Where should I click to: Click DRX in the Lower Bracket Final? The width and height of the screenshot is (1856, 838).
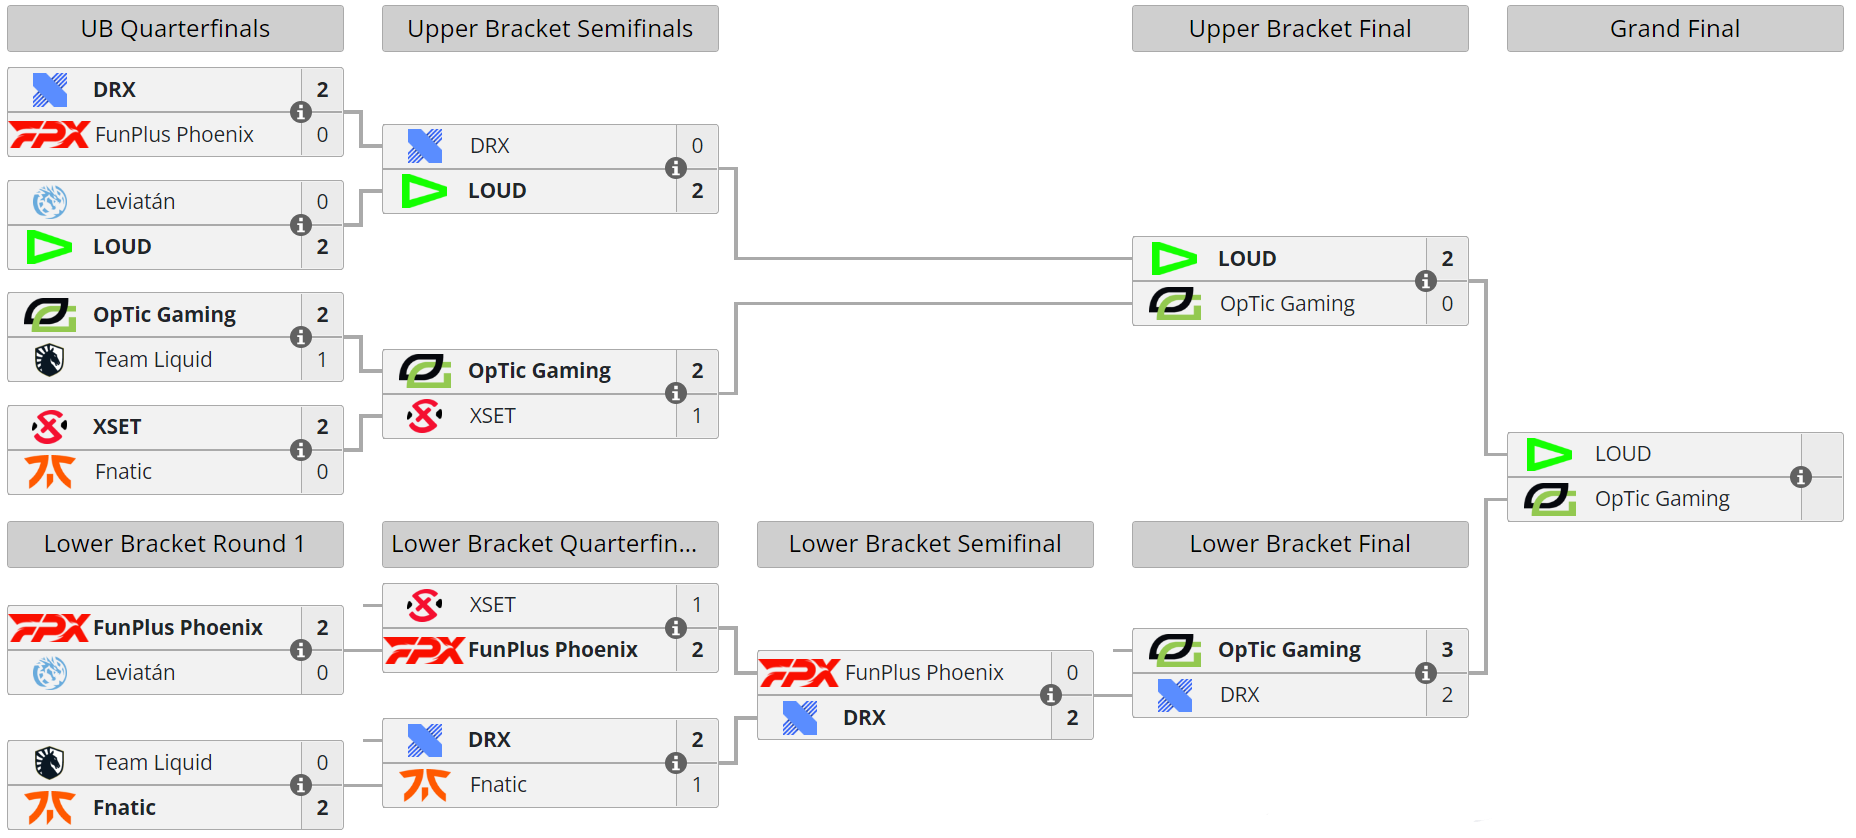point(1239,695)
